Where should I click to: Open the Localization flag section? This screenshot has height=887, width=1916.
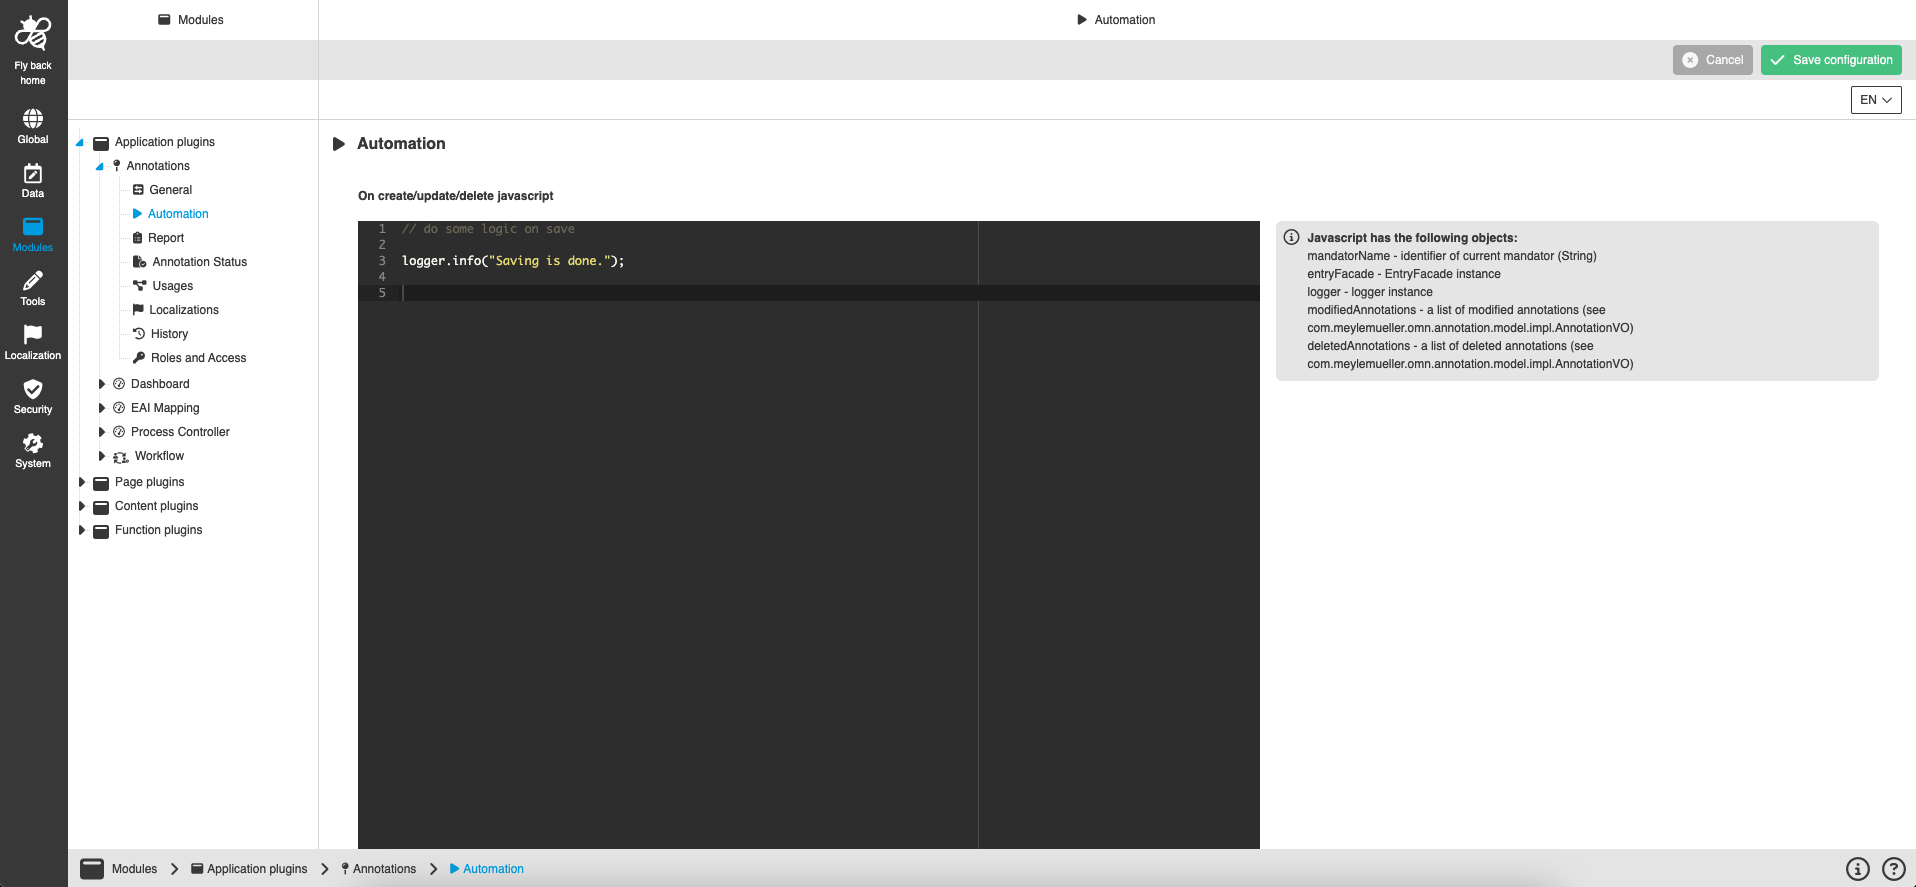(x=33, y=343)
